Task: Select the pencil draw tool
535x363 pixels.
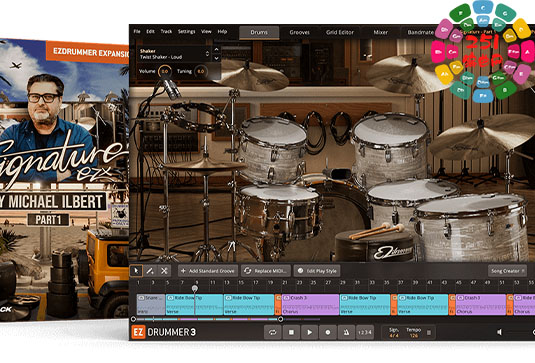Action: click(x=150, y=271)
